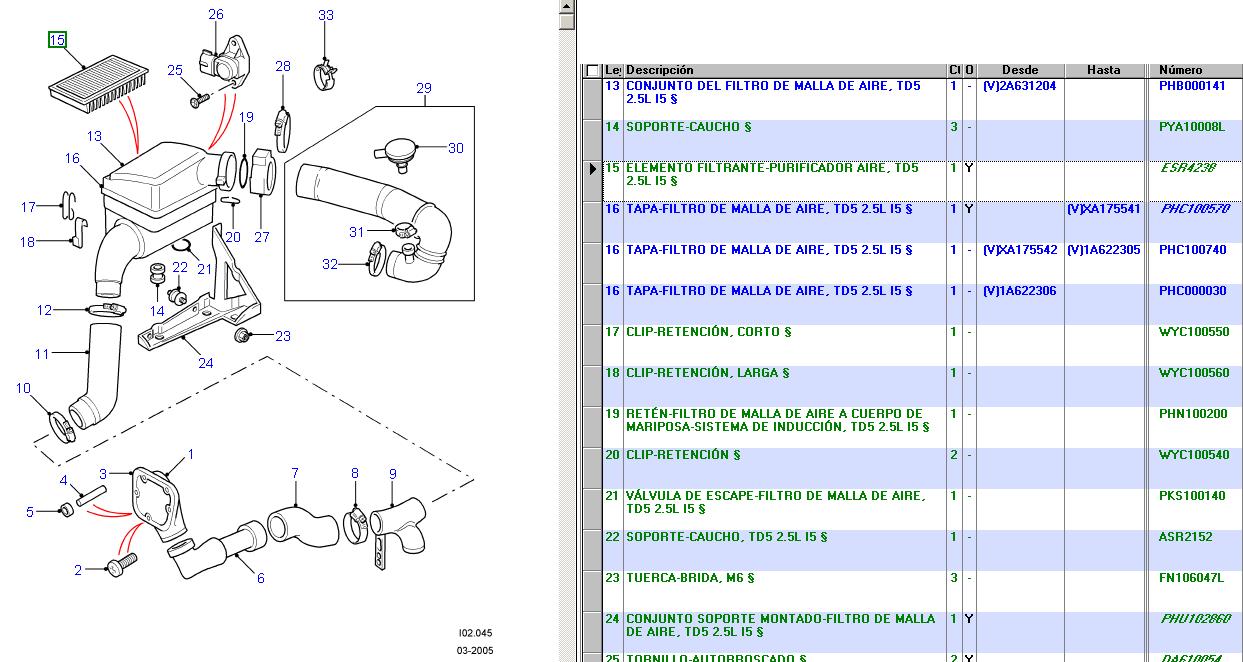Tick the select-all checkbox in table header
Image resolution: width=1243 pixels, height=662 pixels.
[x=593, y=71]
